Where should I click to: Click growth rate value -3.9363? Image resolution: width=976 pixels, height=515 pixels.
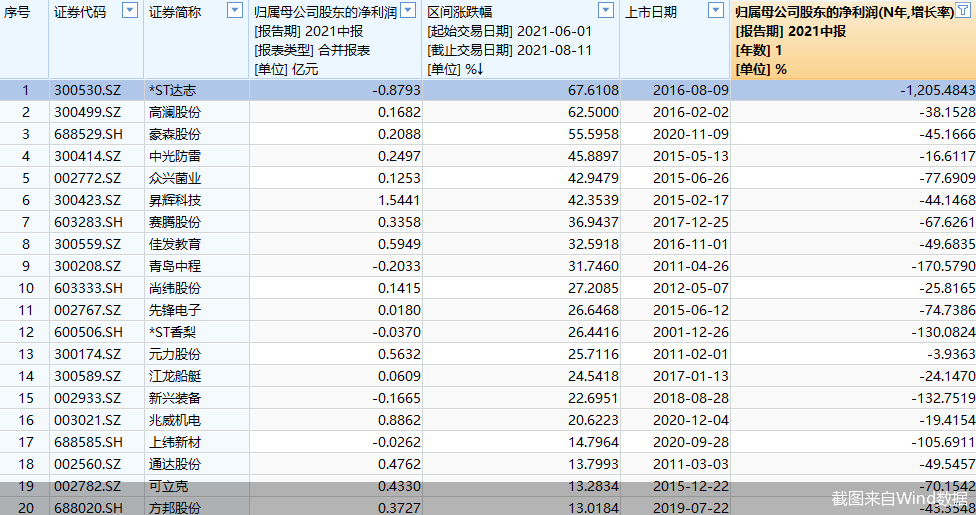[x=951, y=354]
